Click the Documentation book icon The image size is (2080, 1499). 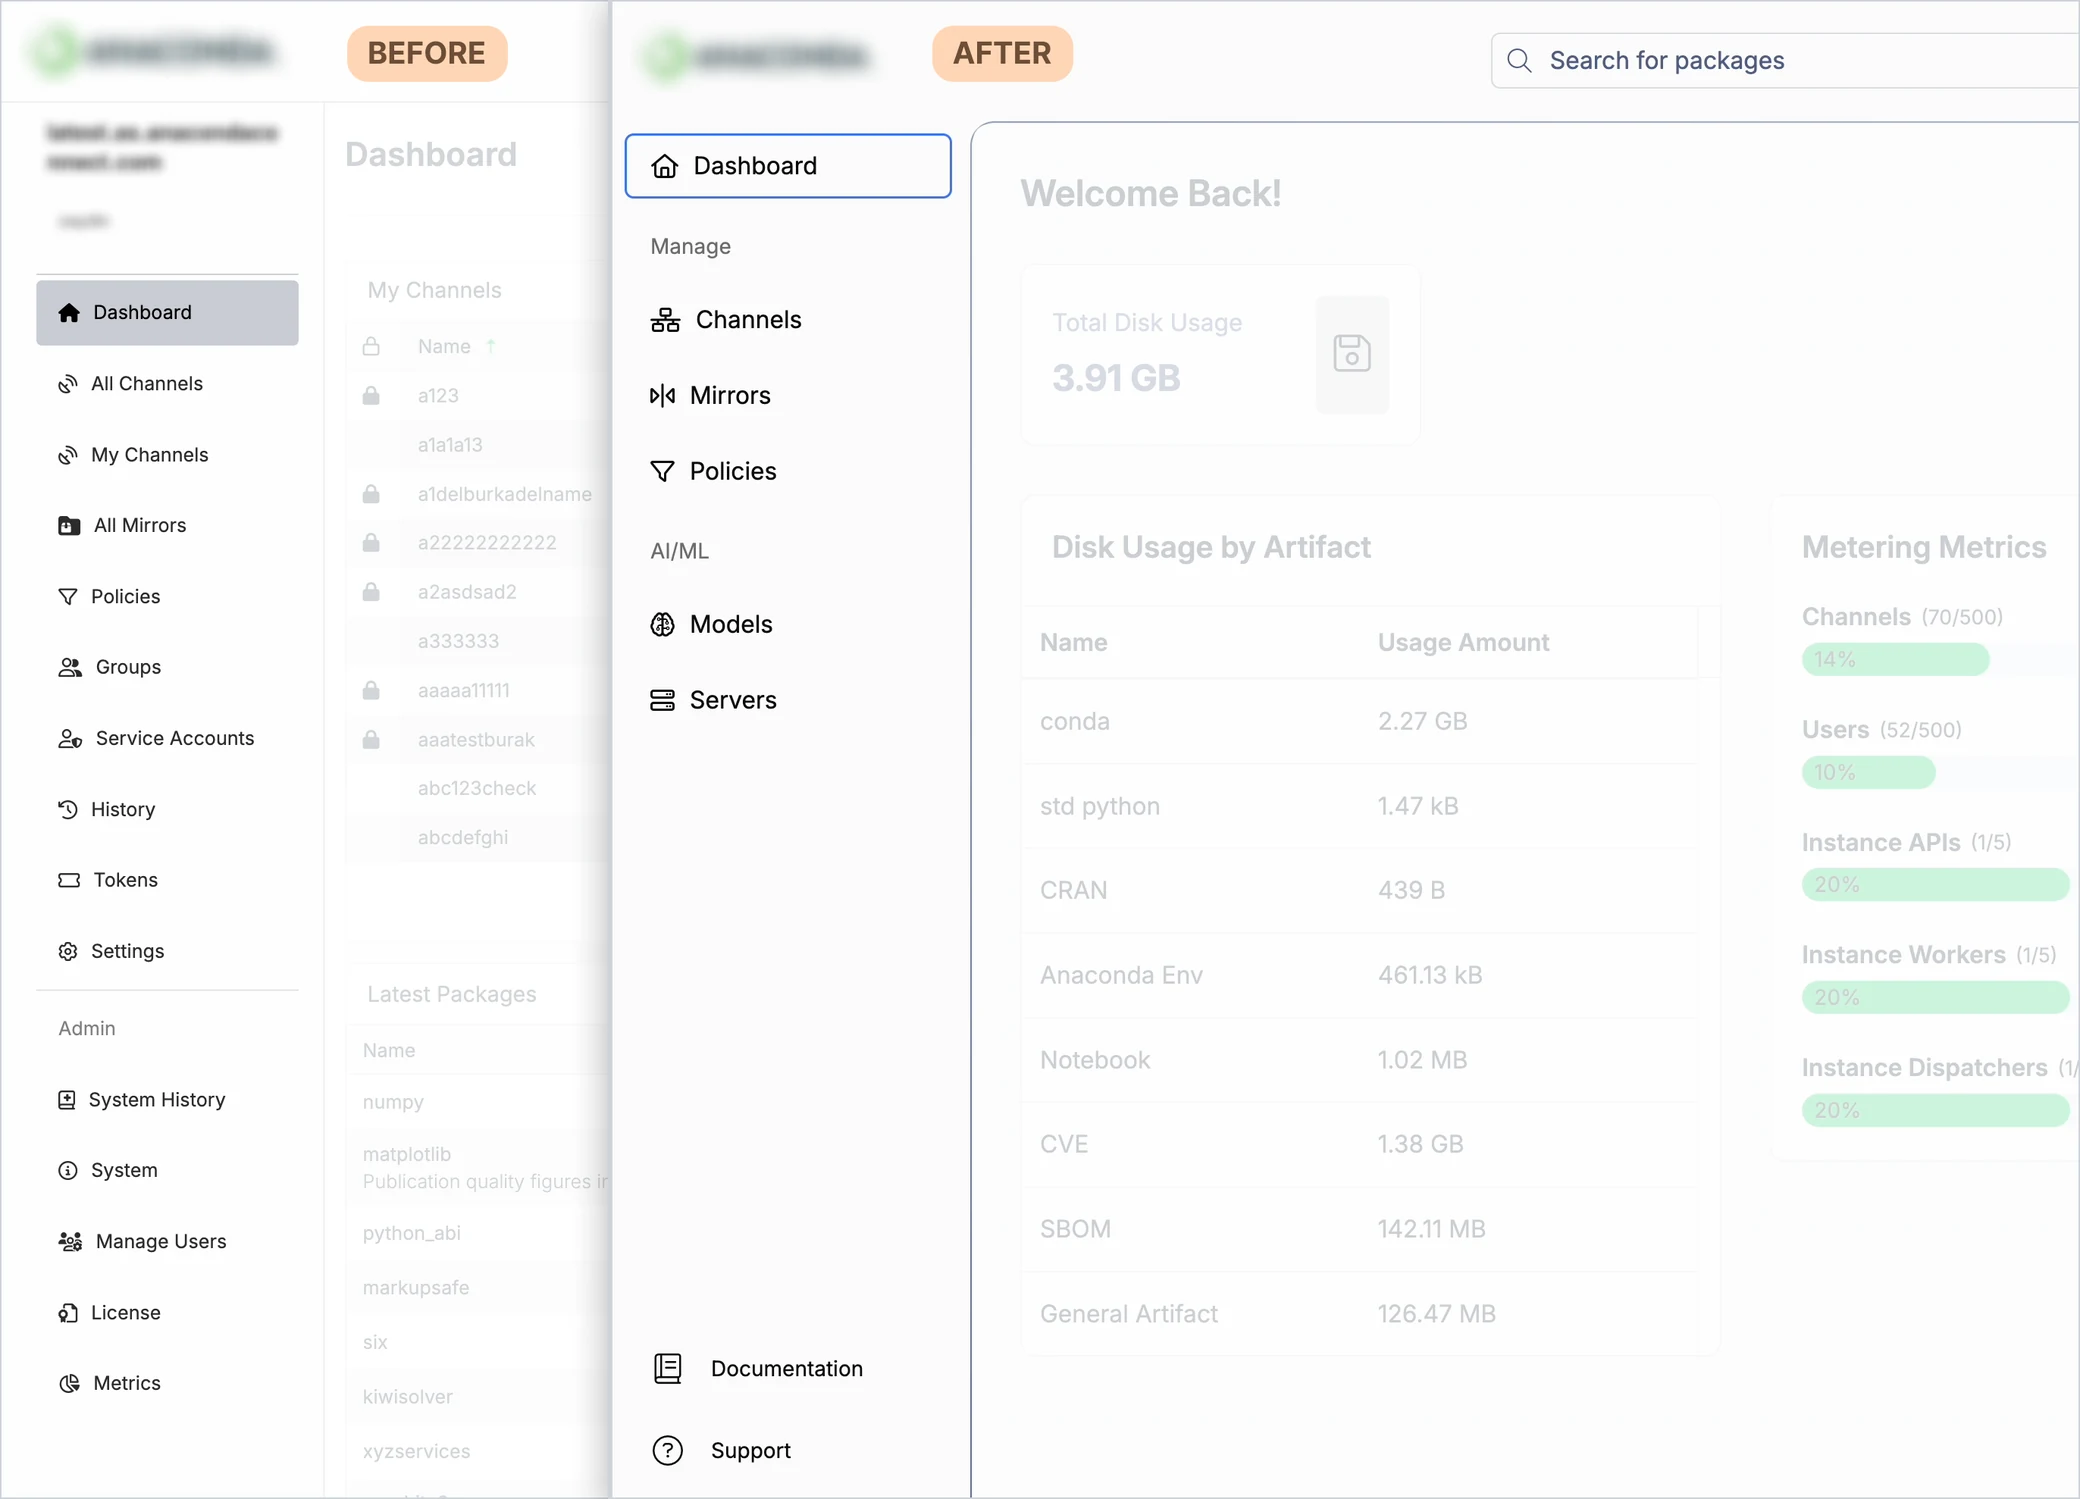coord(667,1368)
